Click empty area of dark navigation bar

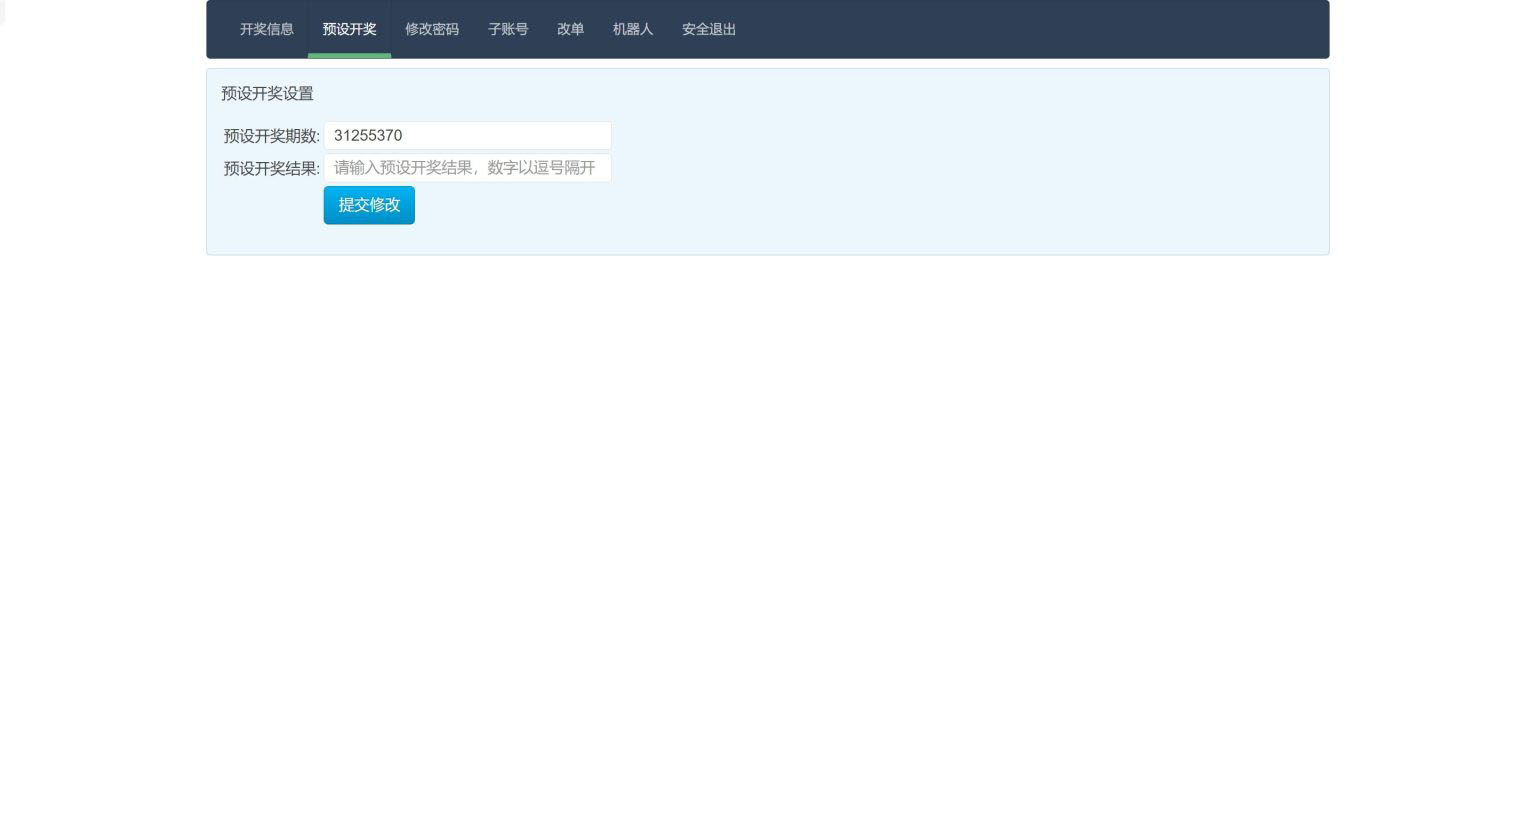point(1030,29)
